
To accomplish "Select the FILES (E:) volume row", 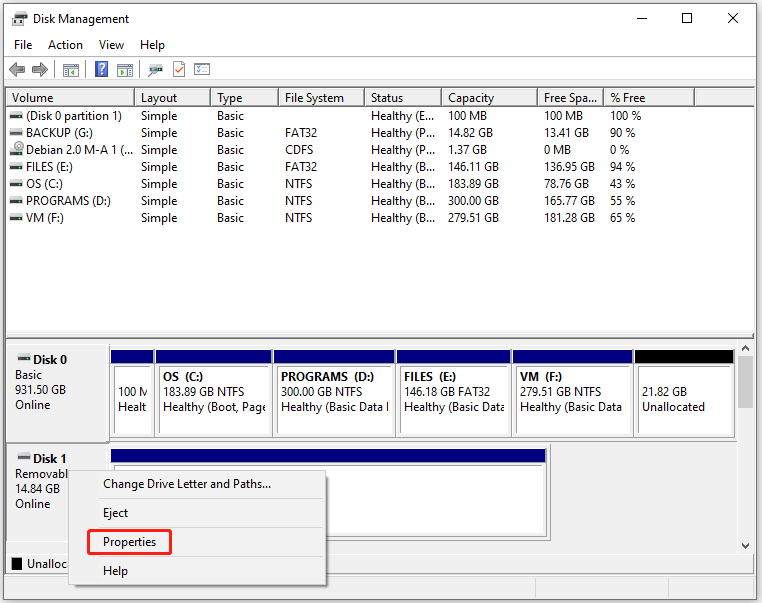I will coord(380,167).
